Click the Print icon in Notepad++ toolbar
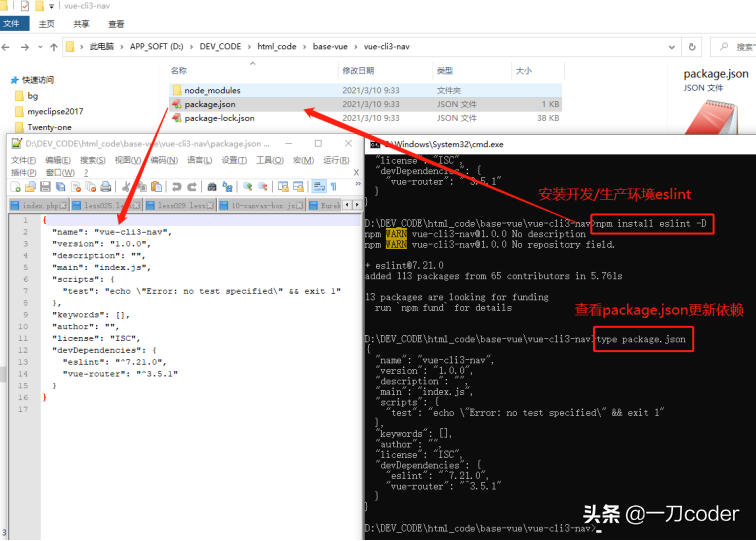The image size is (756, 541). [x=106, y=187]
